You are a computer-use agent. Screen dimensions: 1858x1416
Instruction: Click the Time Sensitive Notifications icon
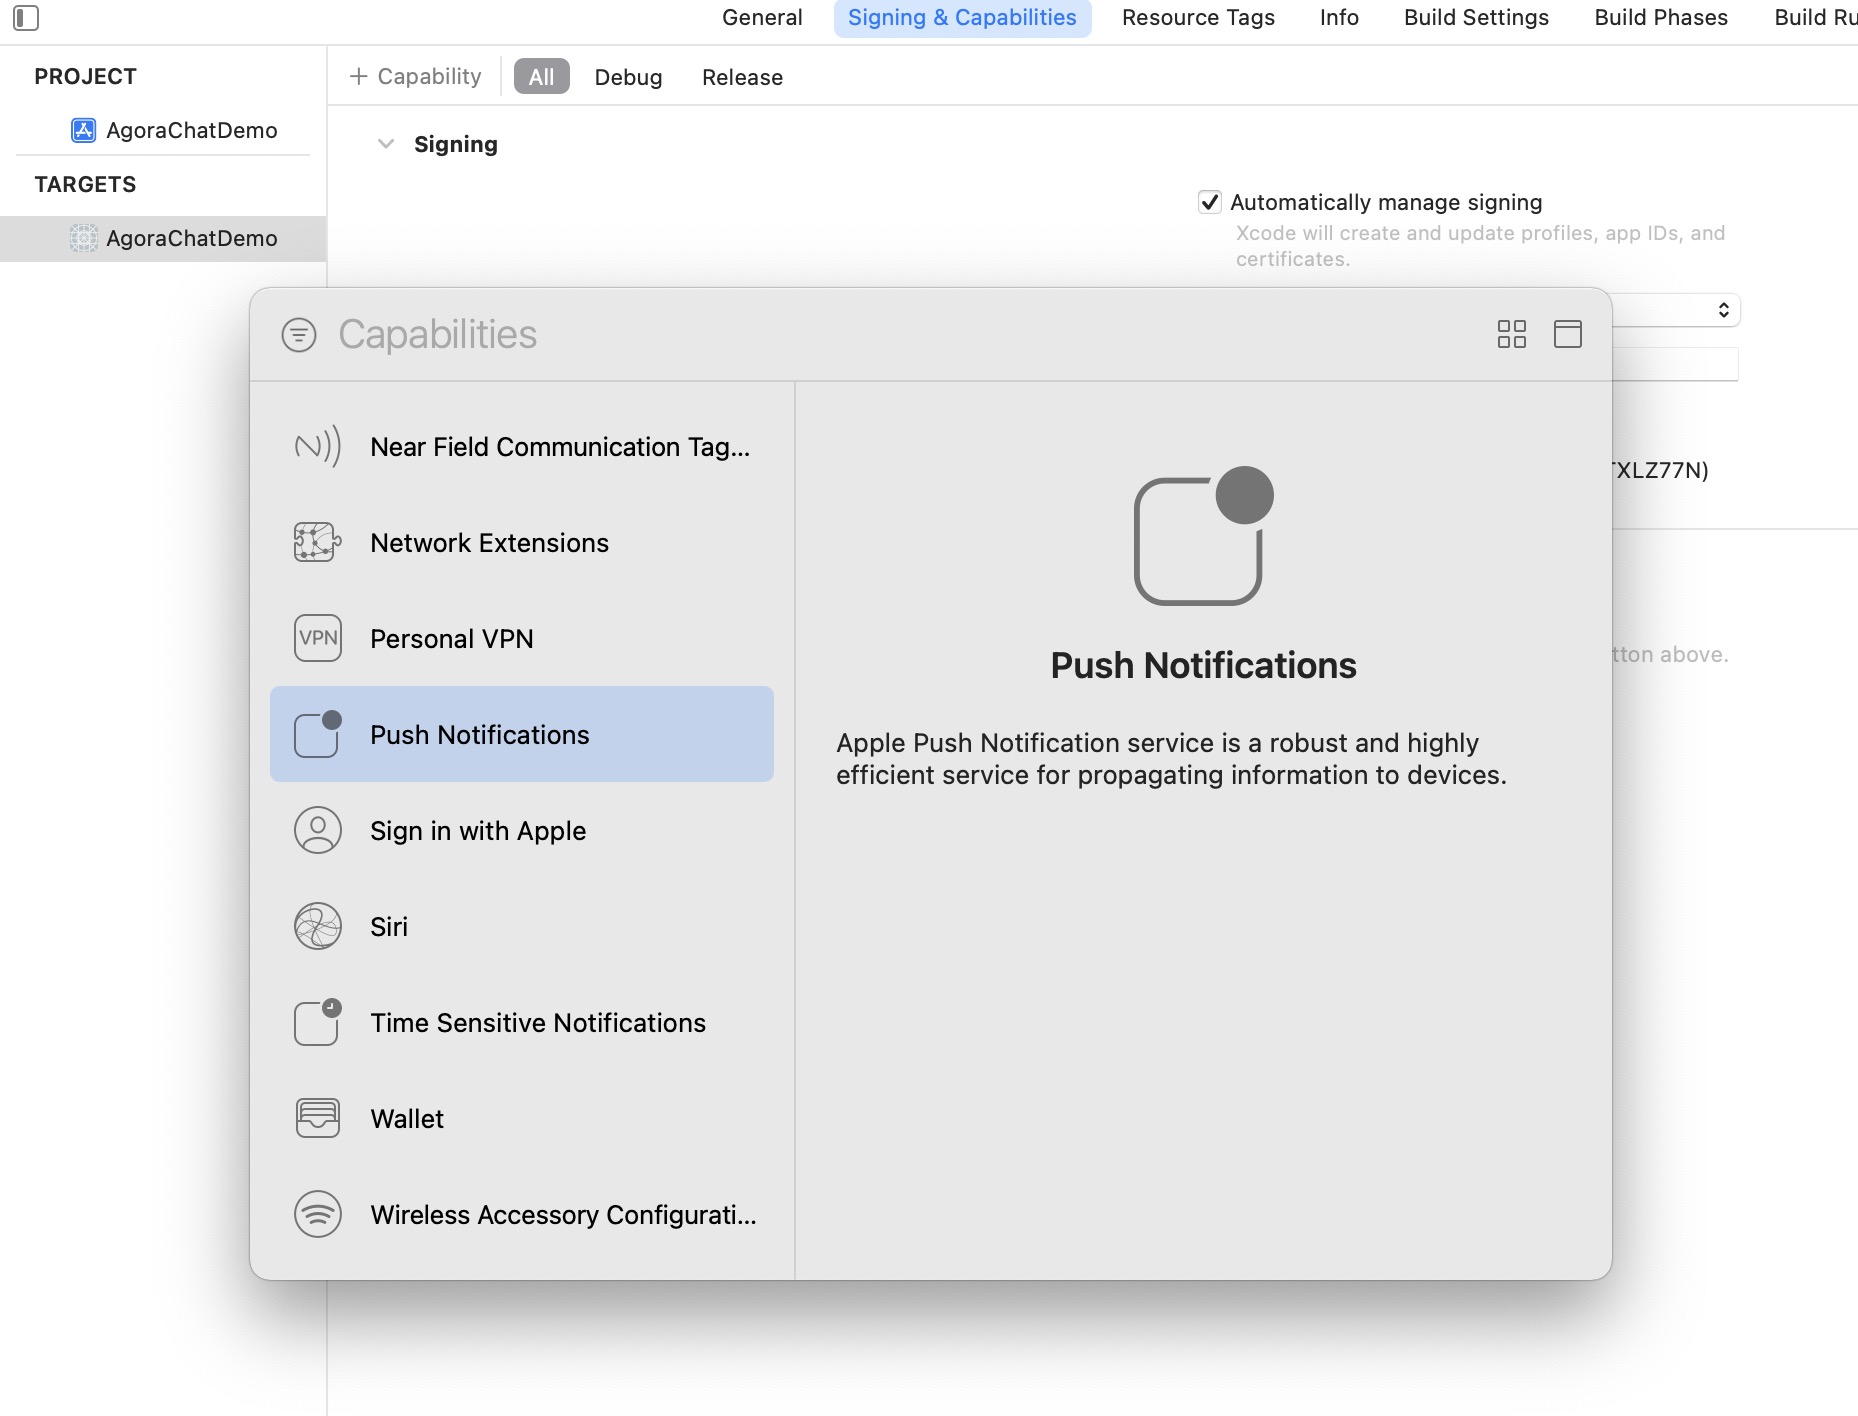(318, 1022)
